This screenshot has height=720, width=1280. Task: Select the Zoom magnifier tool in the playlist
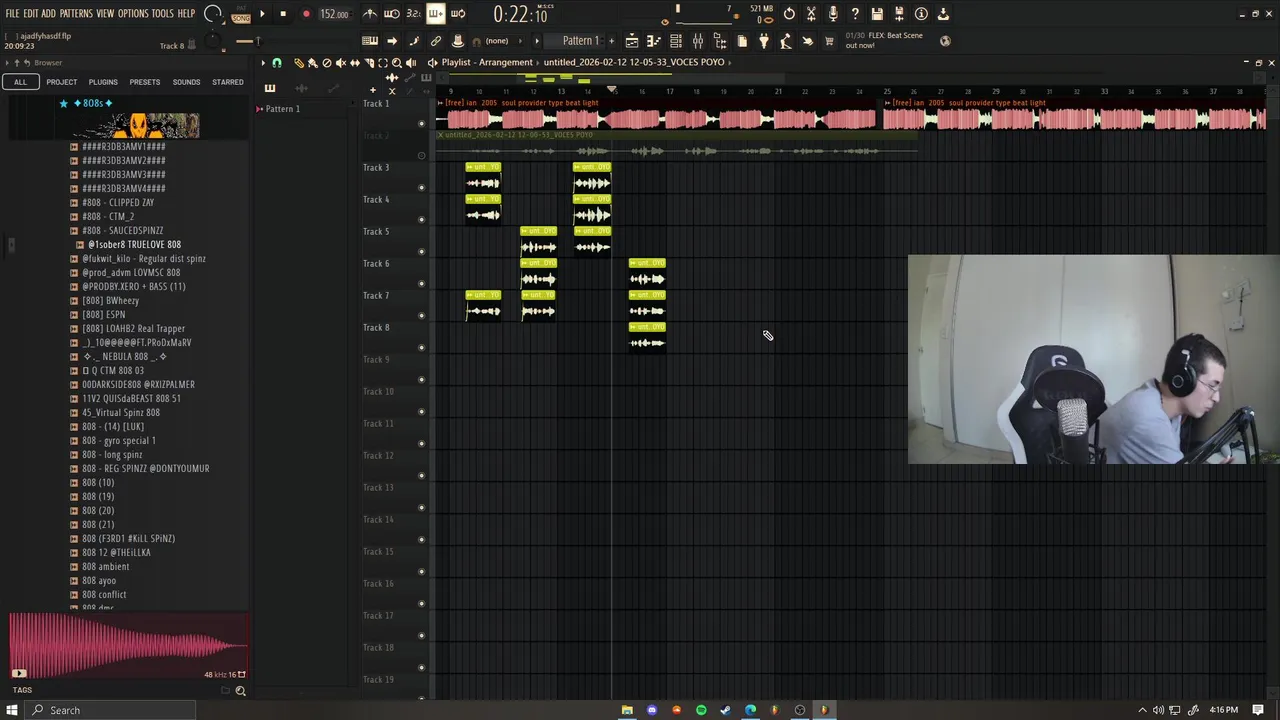(396, 63)
